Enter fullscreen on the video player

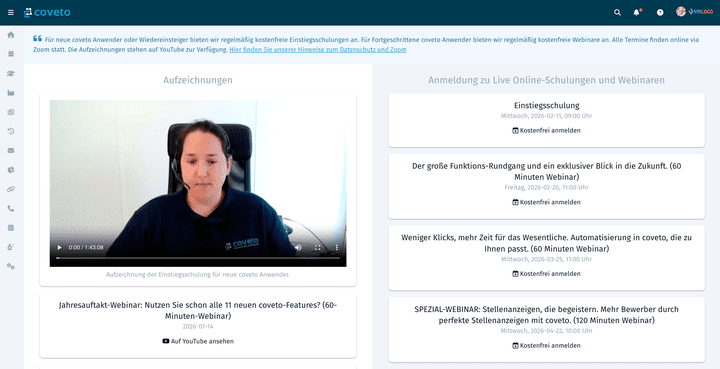(317, 247)
